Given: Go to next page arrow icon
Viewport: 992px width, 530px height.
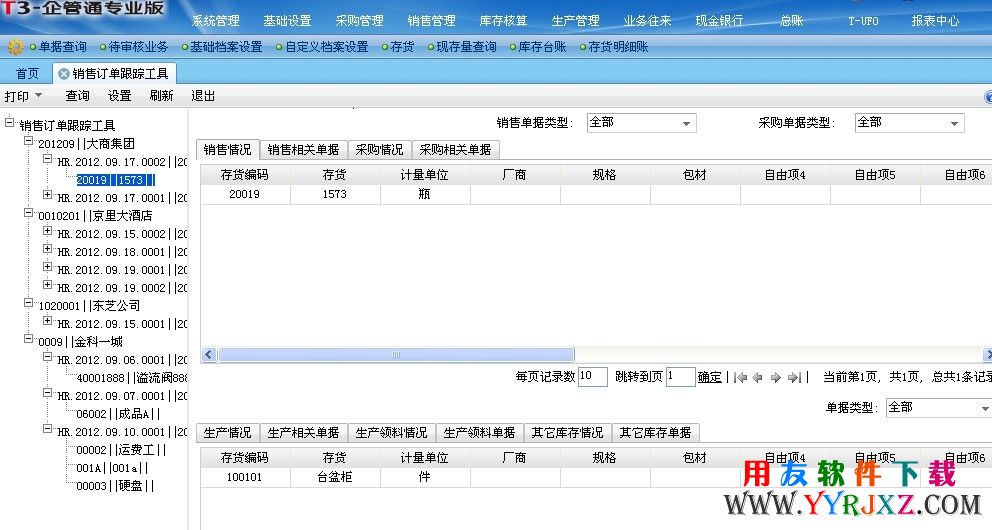Looking at the screenshot, I should [x=776, y=378].
